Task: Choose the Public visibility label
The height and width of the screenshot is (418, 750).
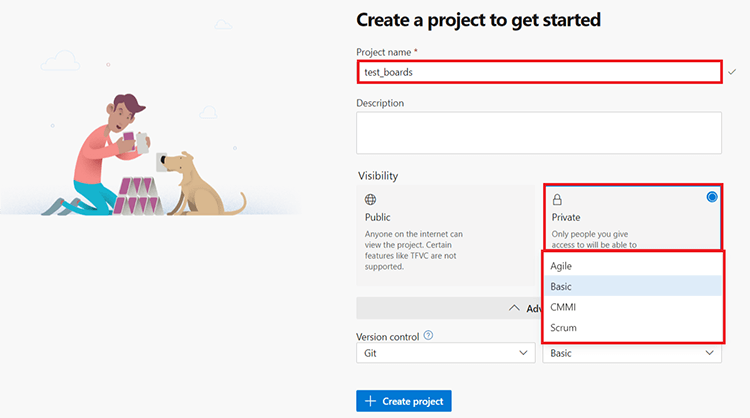Action: 377,217
